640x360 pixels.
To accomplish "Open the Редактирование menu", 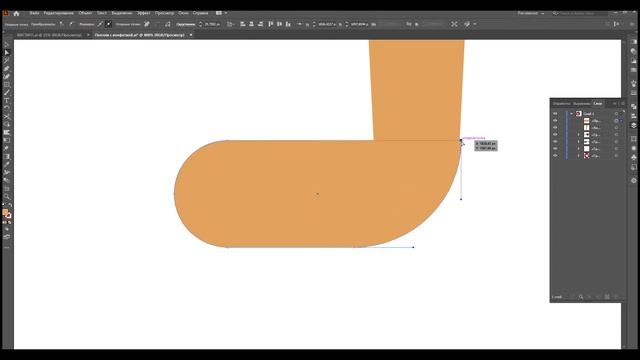I will tap(58, 13).
